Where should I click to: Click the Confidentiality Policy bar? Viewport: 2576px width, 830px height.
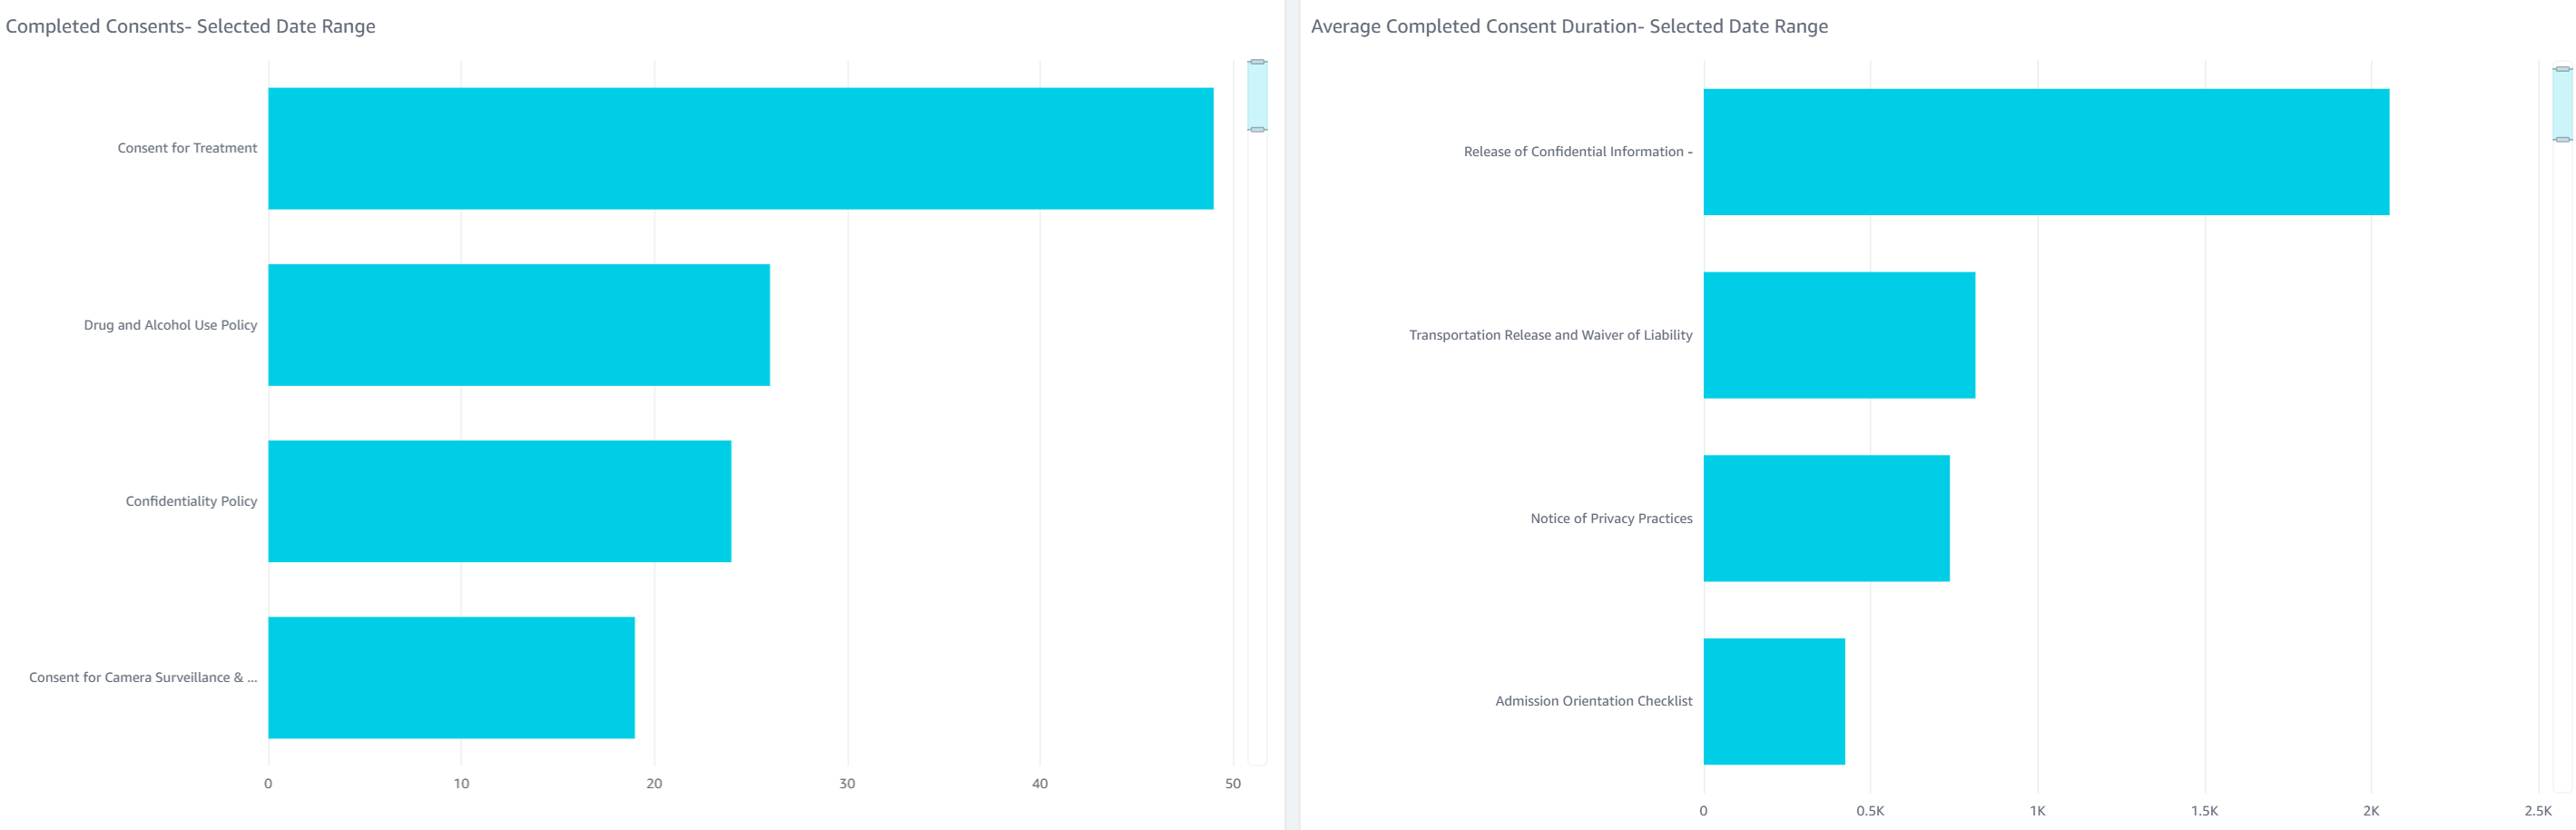(x=499, y=501)
